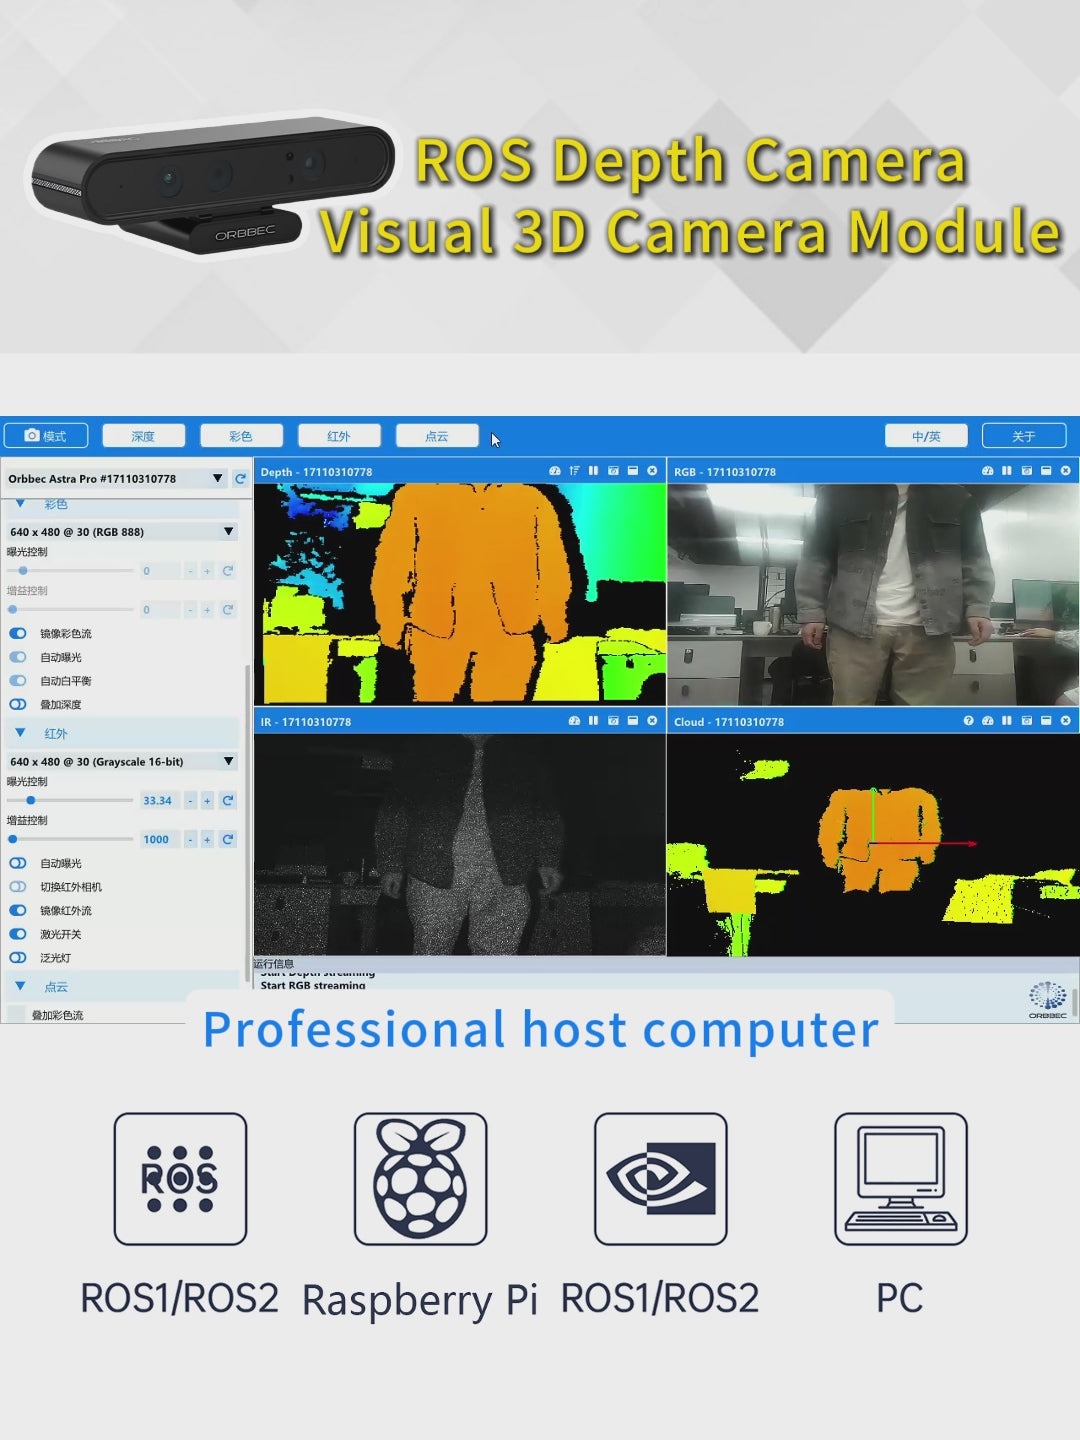Screen dimensions: 1080x1440
Task: Pause the Depth stream panel
Action: (593, 471)
